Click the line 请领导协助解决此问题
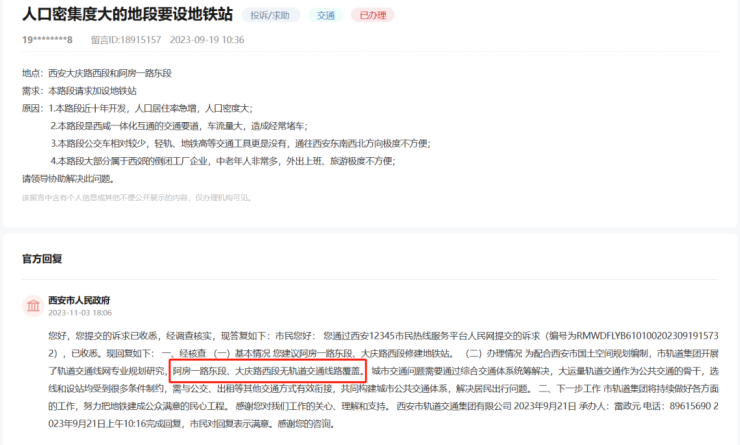Viewport: 740px width, 445px height. pyautogui.click(x=68, y=178)
